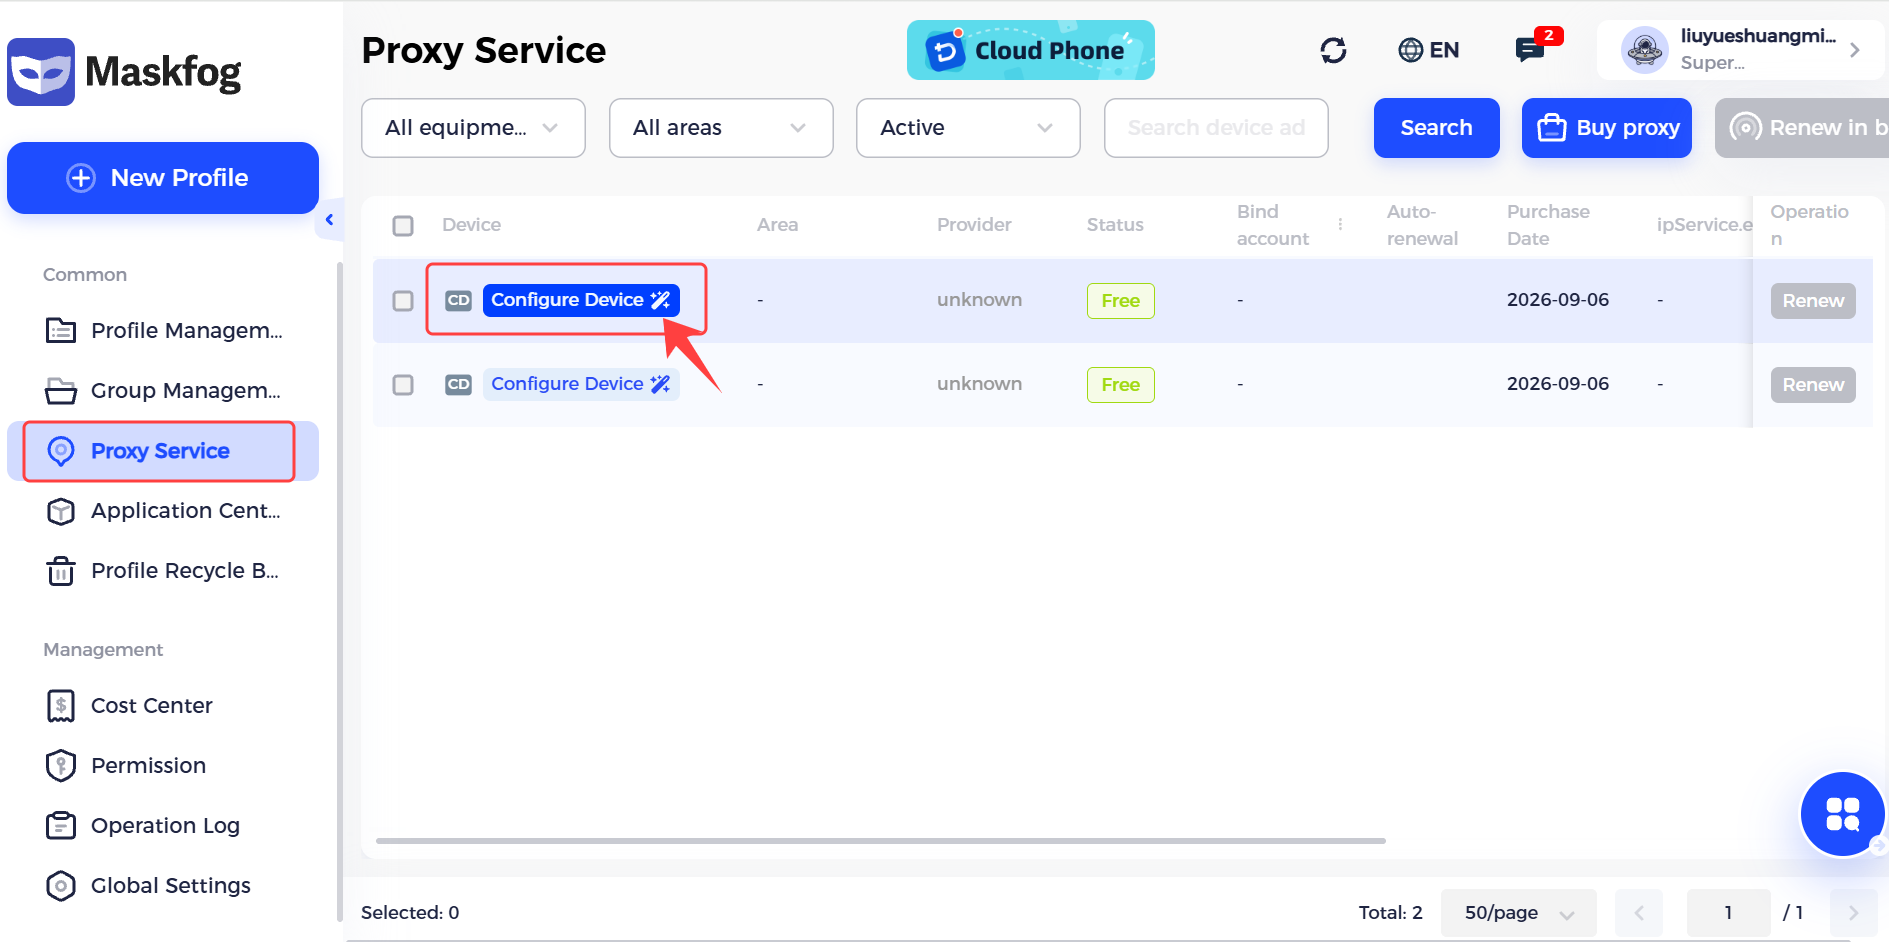Open the EN language globe selector
The image size is (1889, 942).
coord(1428,50)
